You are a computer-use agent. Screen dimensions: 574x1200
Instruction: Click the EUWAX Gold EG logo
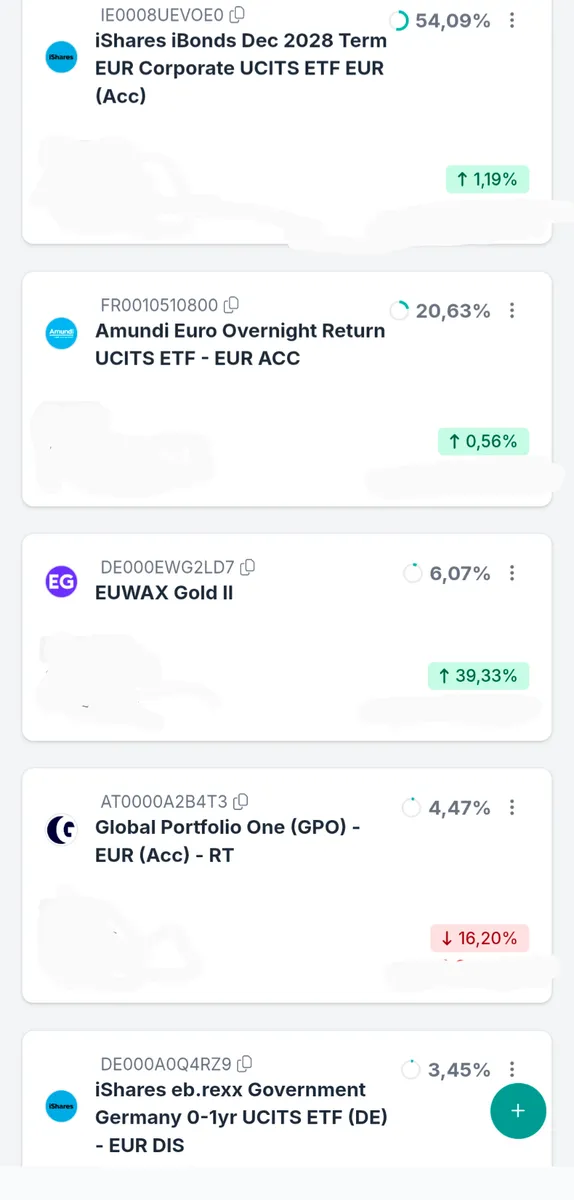pyautogui.click(x=62, y=581)
